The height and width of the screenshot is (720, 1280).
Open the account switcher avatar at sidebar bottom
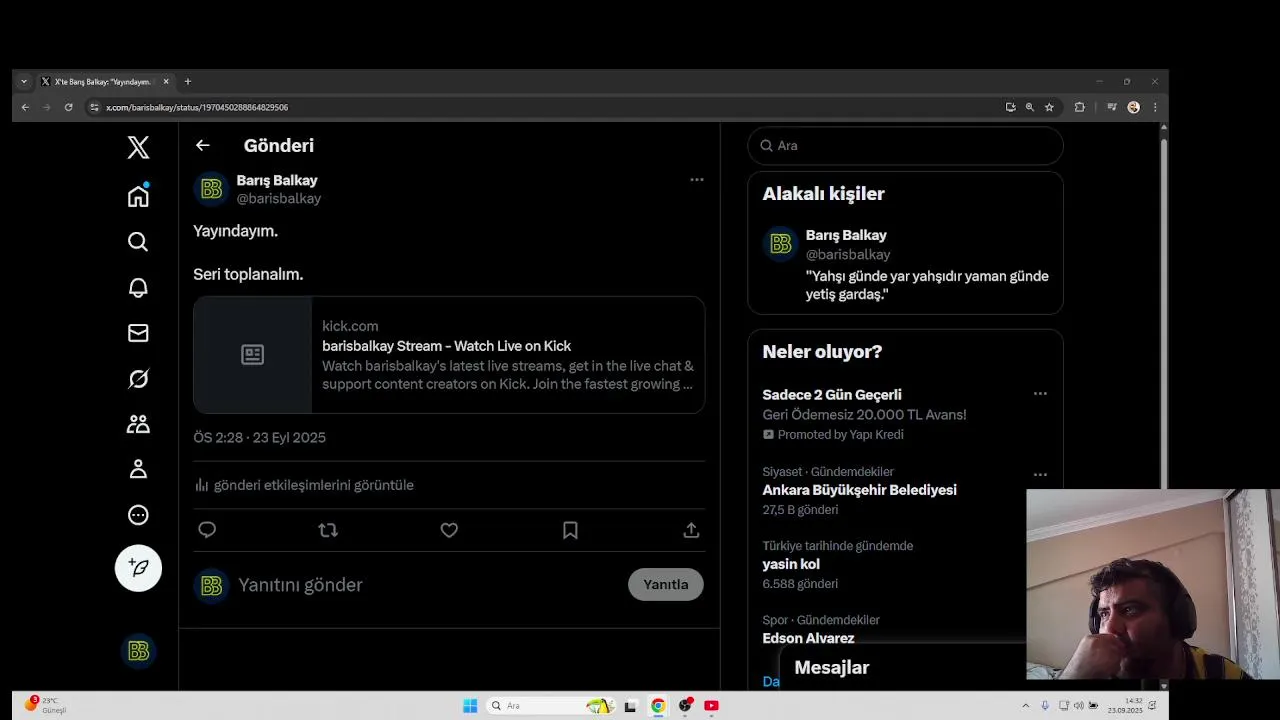[138, 651]
